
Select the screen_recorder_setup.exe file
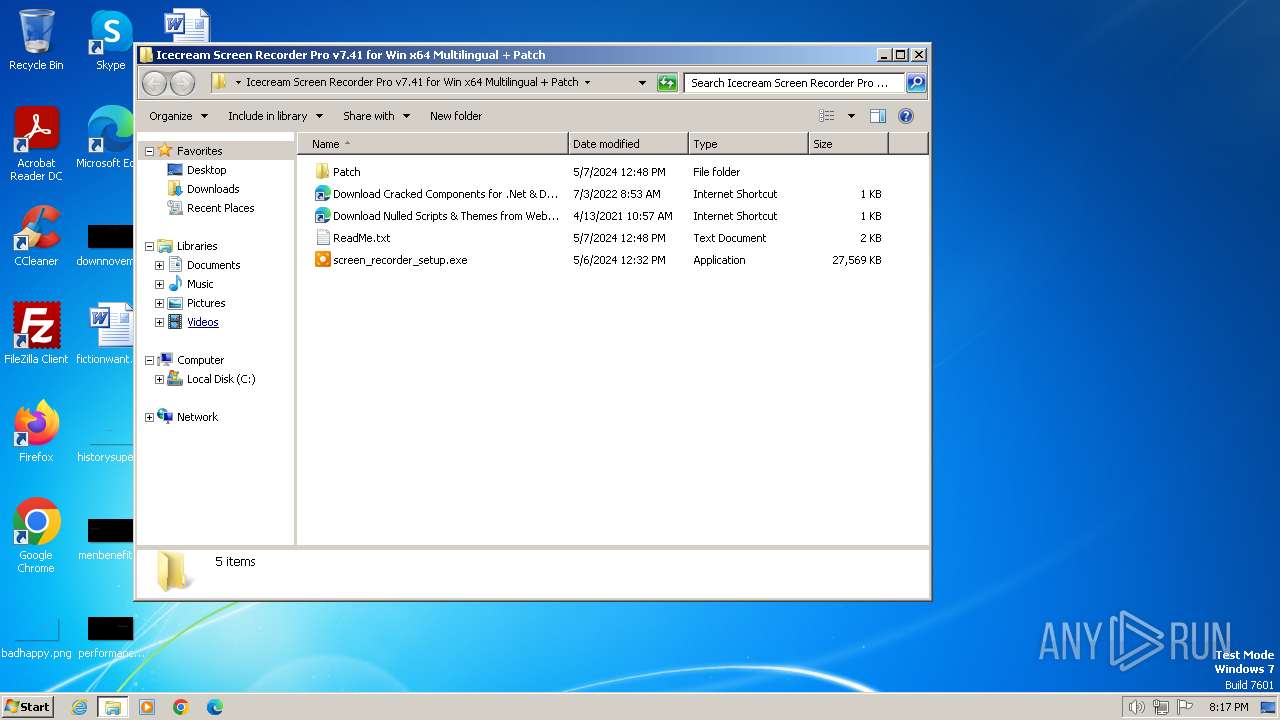[400, 260]
